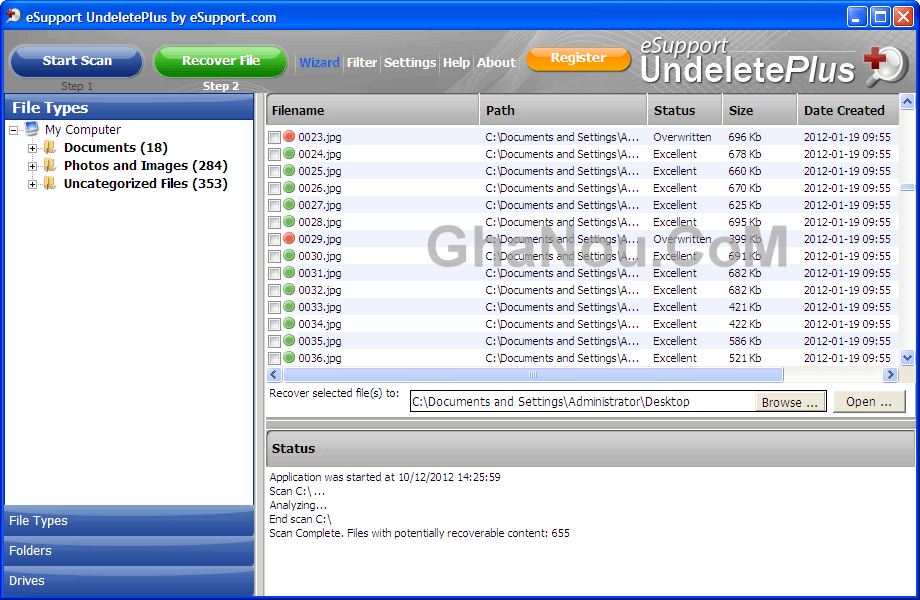Select the checkbox beside 0026.jpg

(274, 189)
